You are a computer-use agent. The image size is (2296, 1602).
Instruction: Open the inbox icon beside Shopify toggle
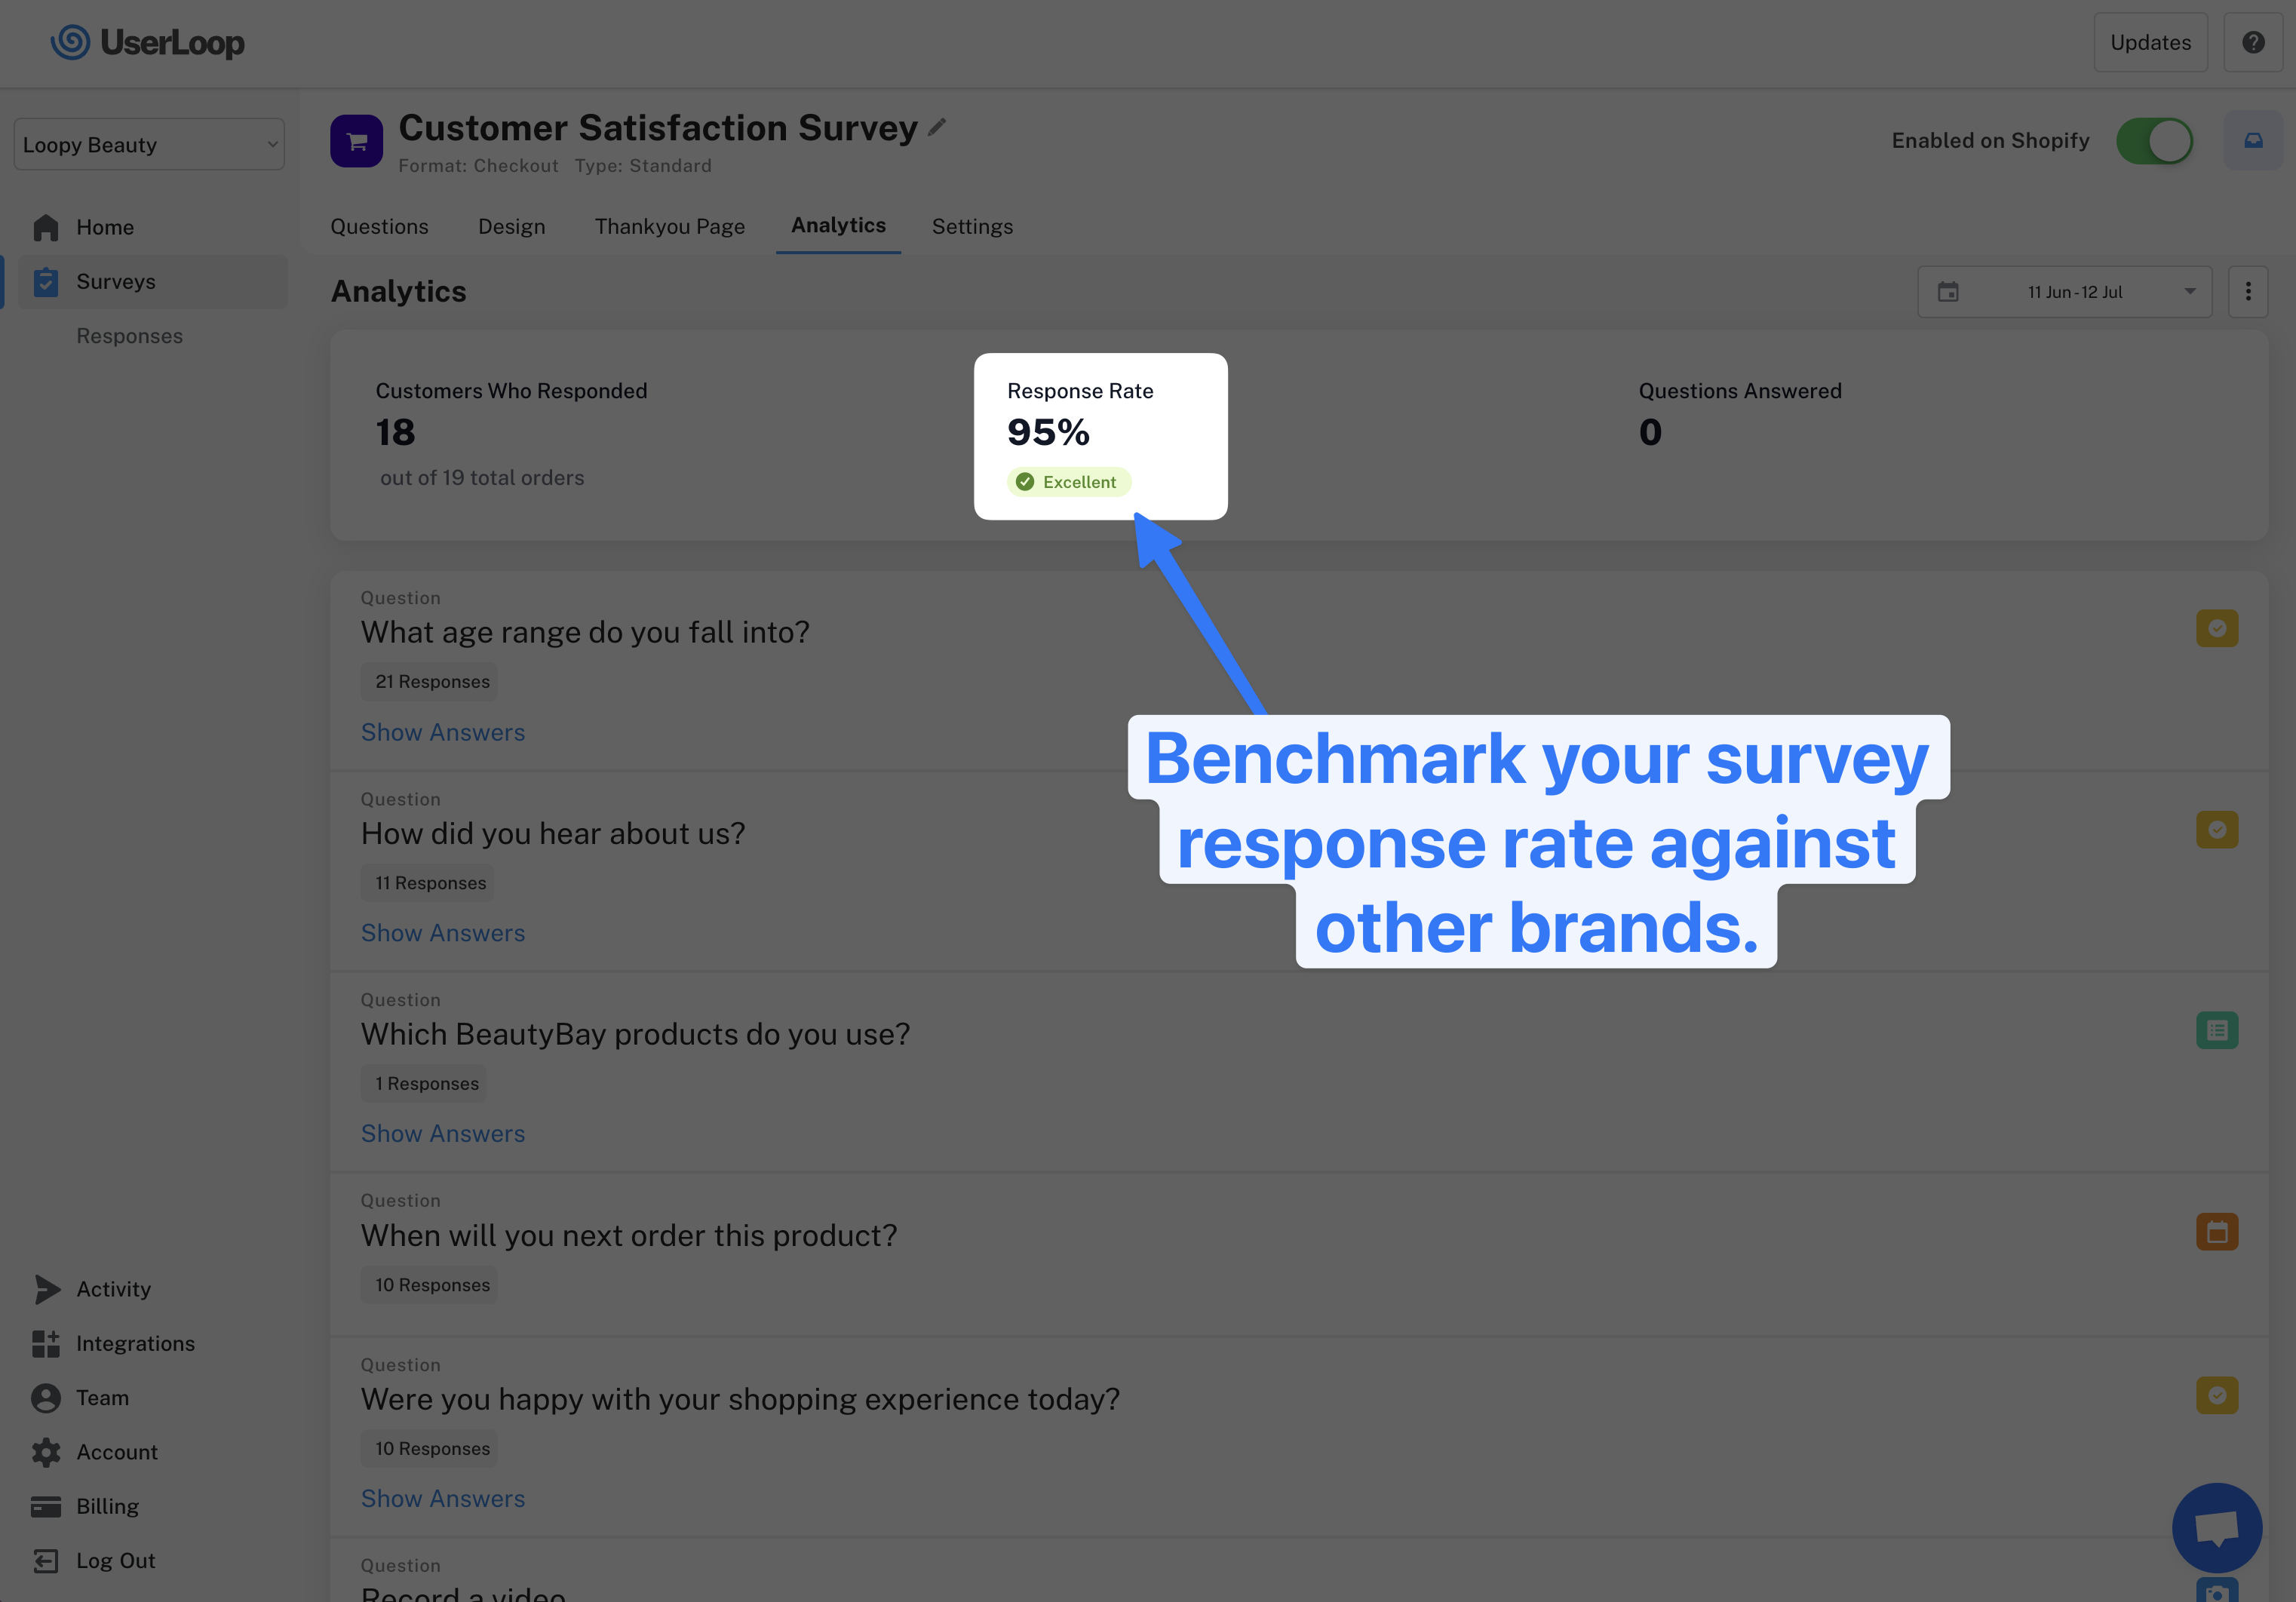coord(2253,141)
